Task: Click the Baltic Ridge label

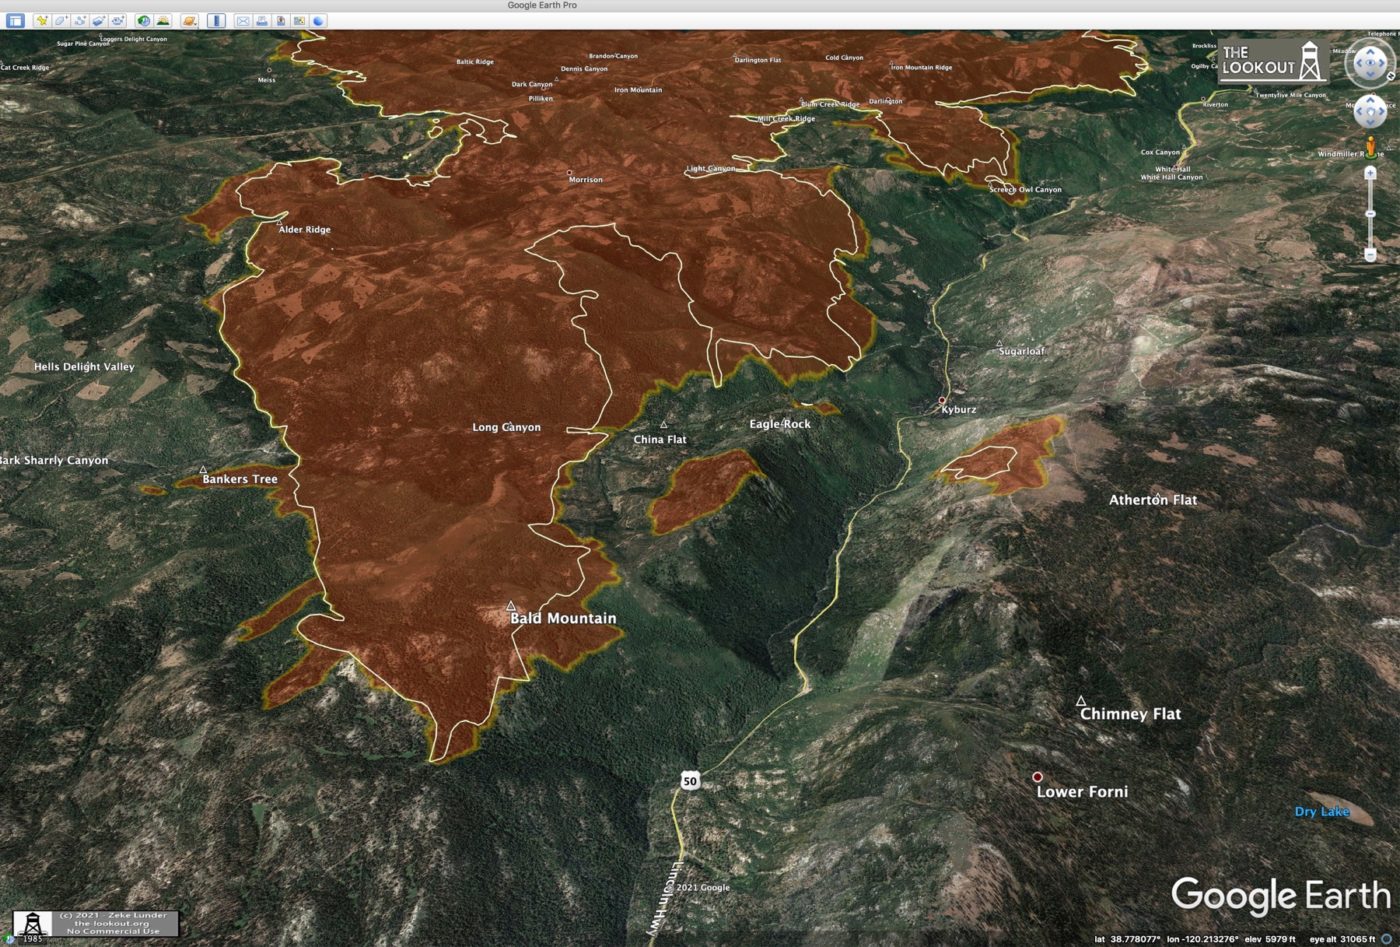Action: pyautogui.click(x=475, y=62)
